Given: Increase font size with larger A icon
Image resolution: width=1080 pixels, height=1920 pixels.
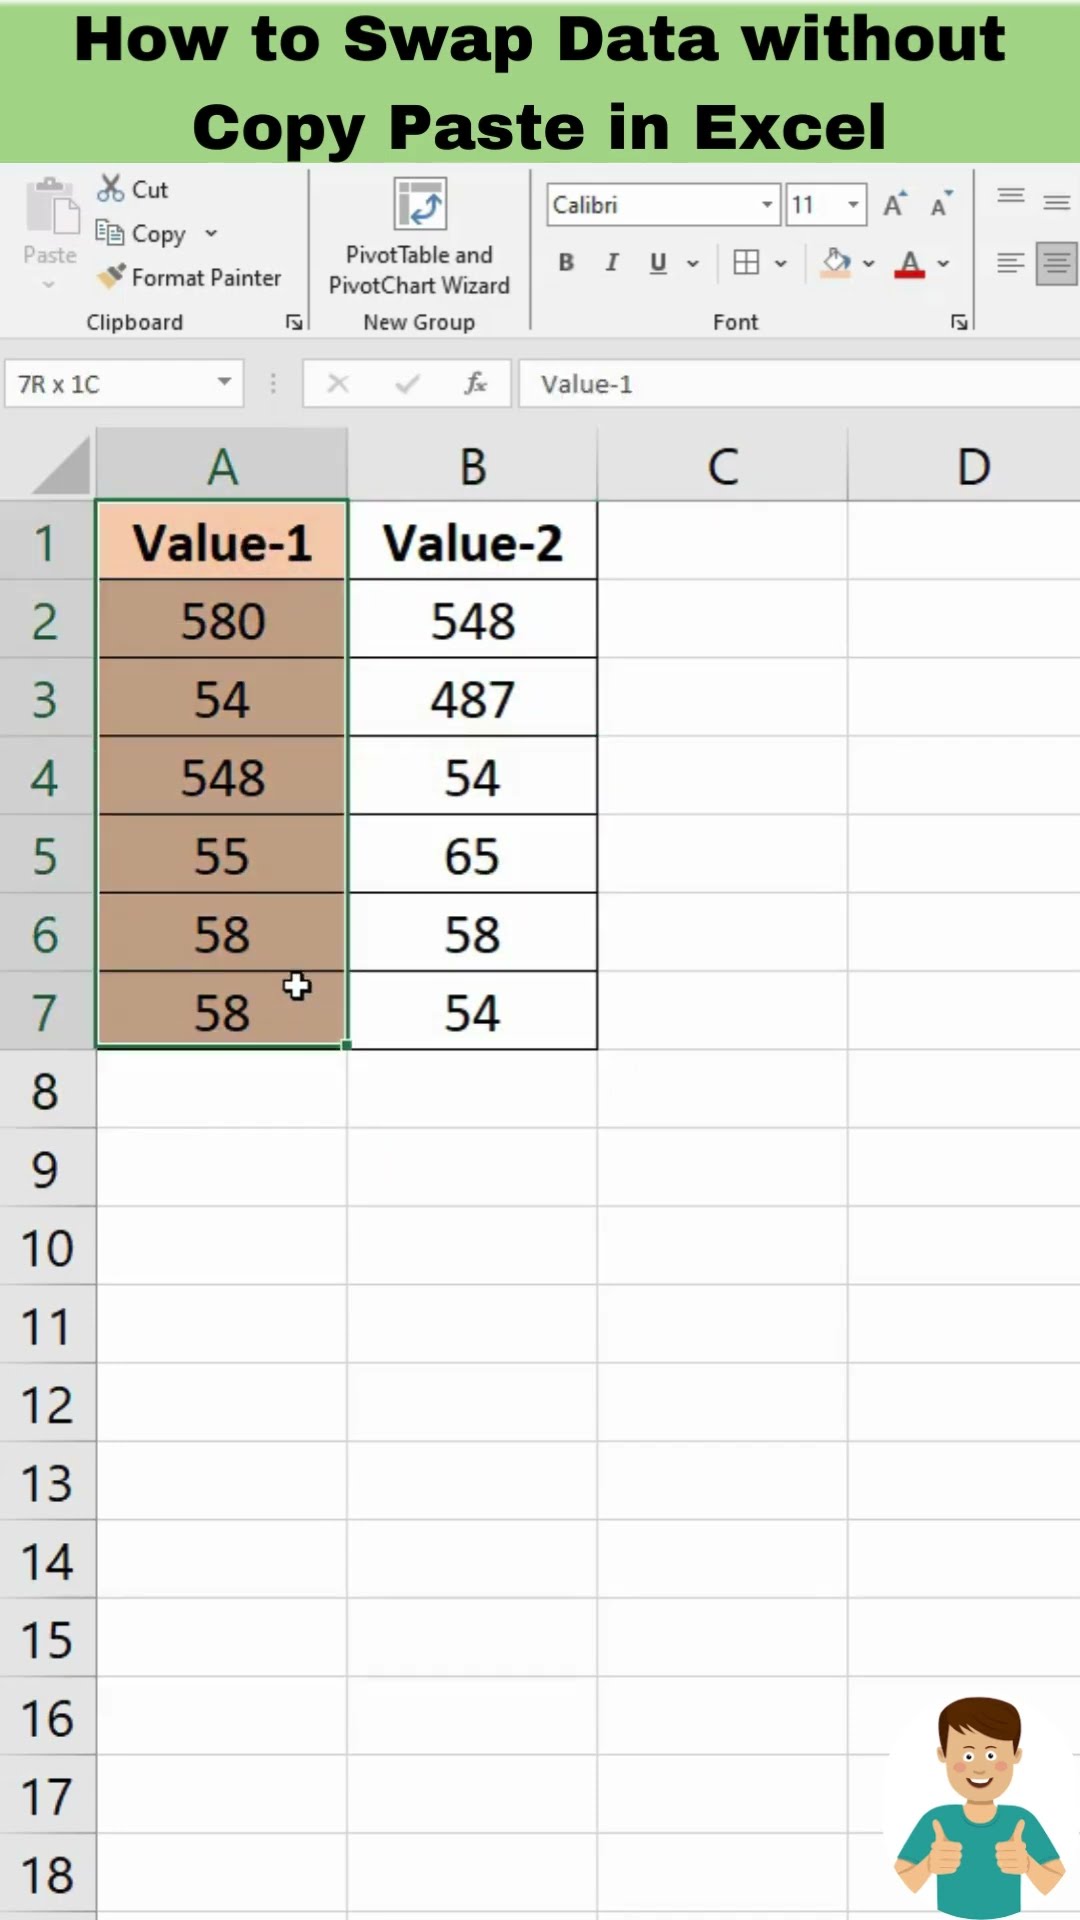Looking at the screenshot, I should click(x=894, y=204).
